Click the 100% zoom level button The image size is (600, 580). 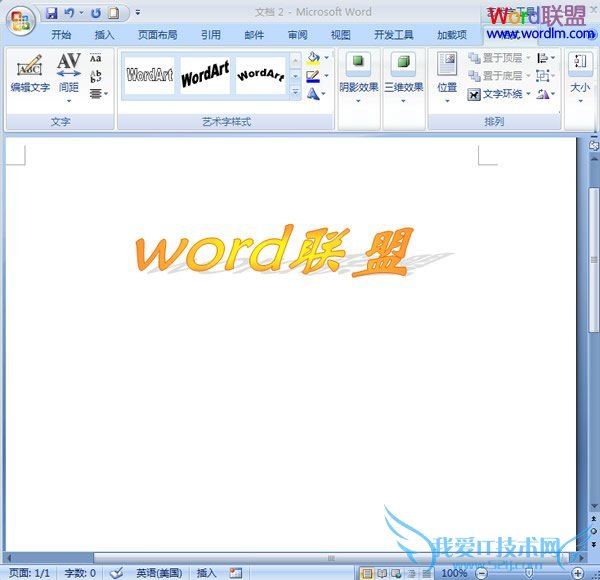tap(454, 573)
